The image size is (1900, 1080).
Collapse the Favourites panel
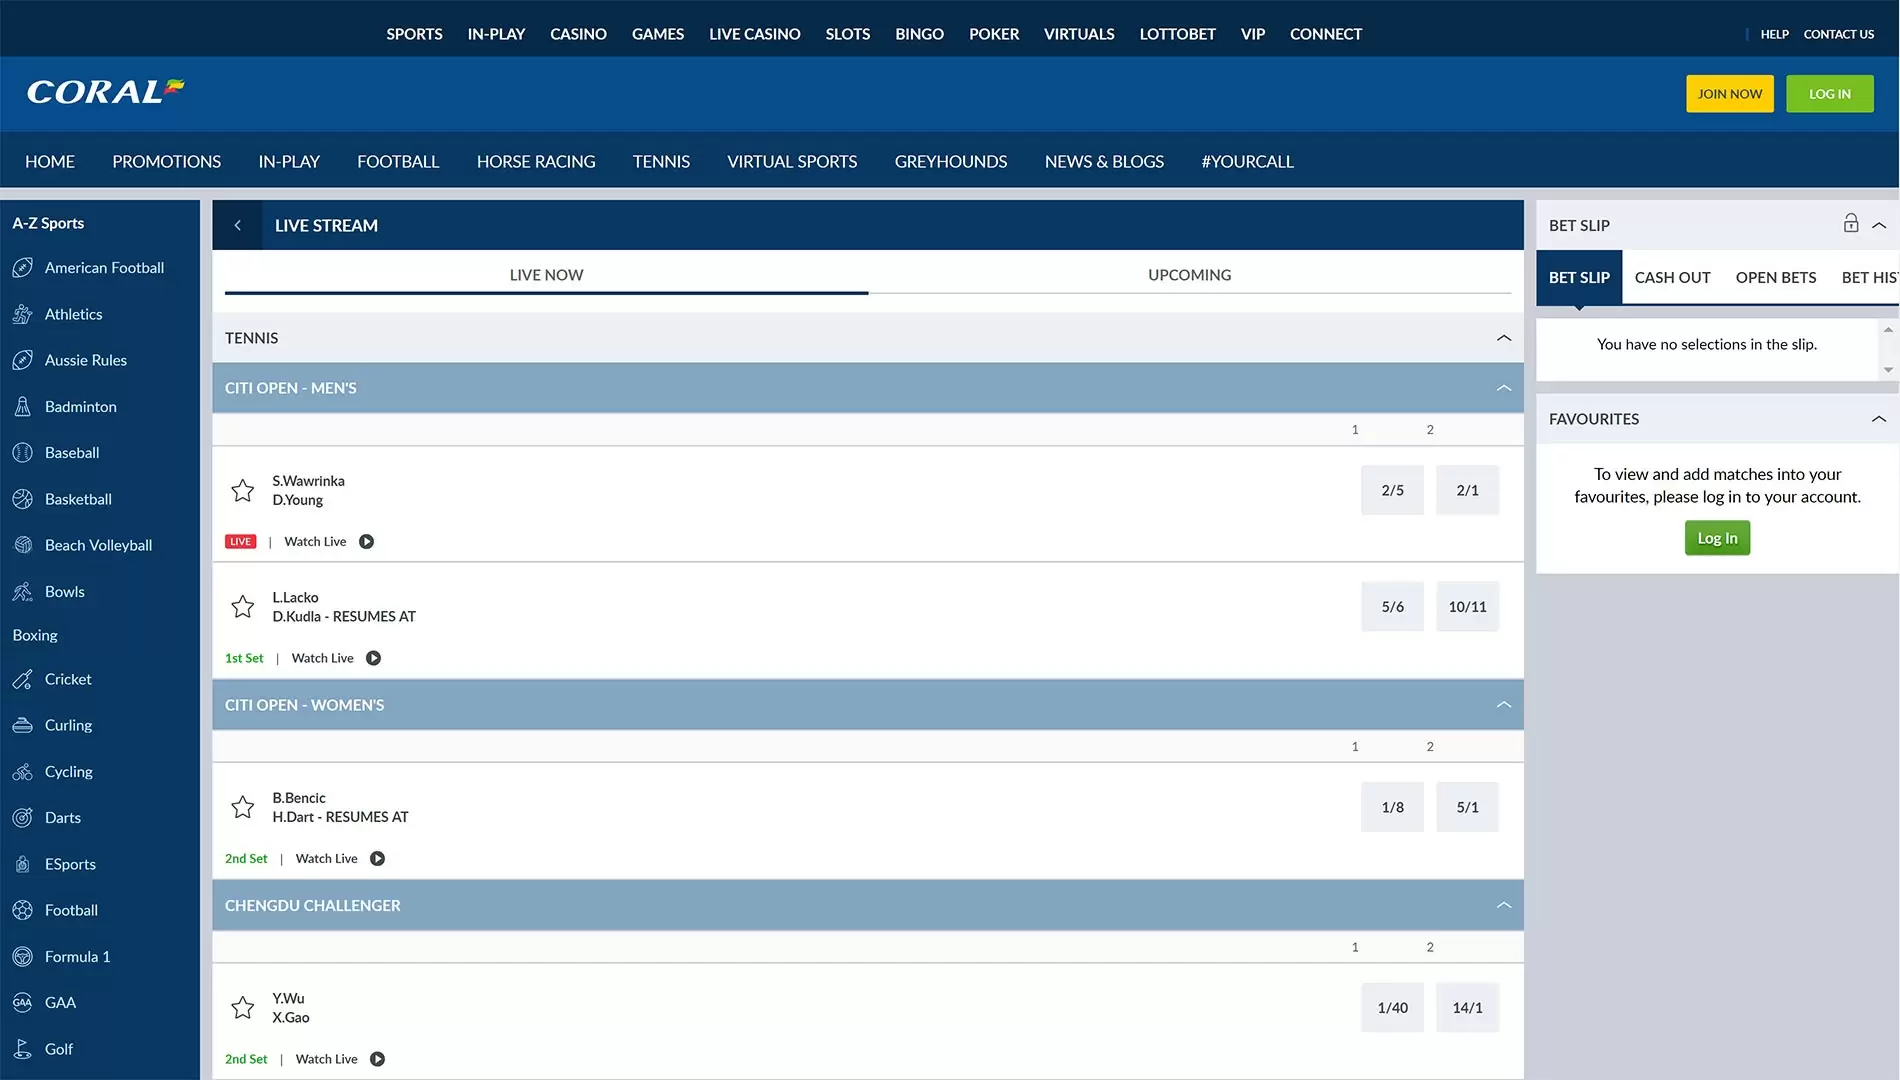[x=1880, y=419]
